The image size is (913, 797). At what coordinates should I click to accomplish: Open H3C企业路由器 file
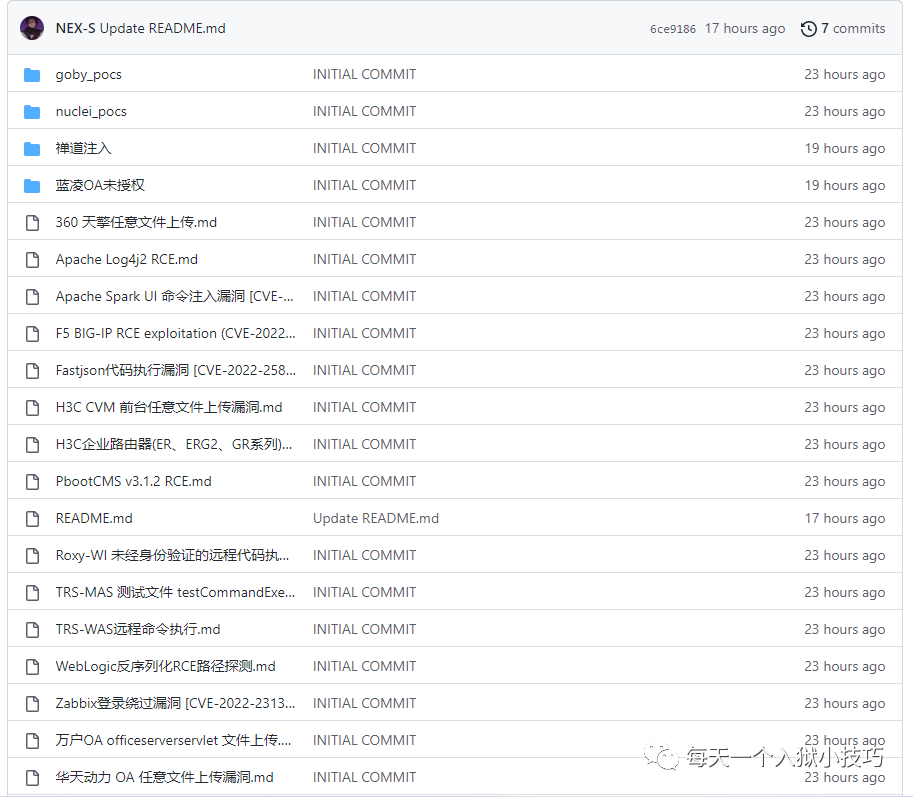(174, 444)
